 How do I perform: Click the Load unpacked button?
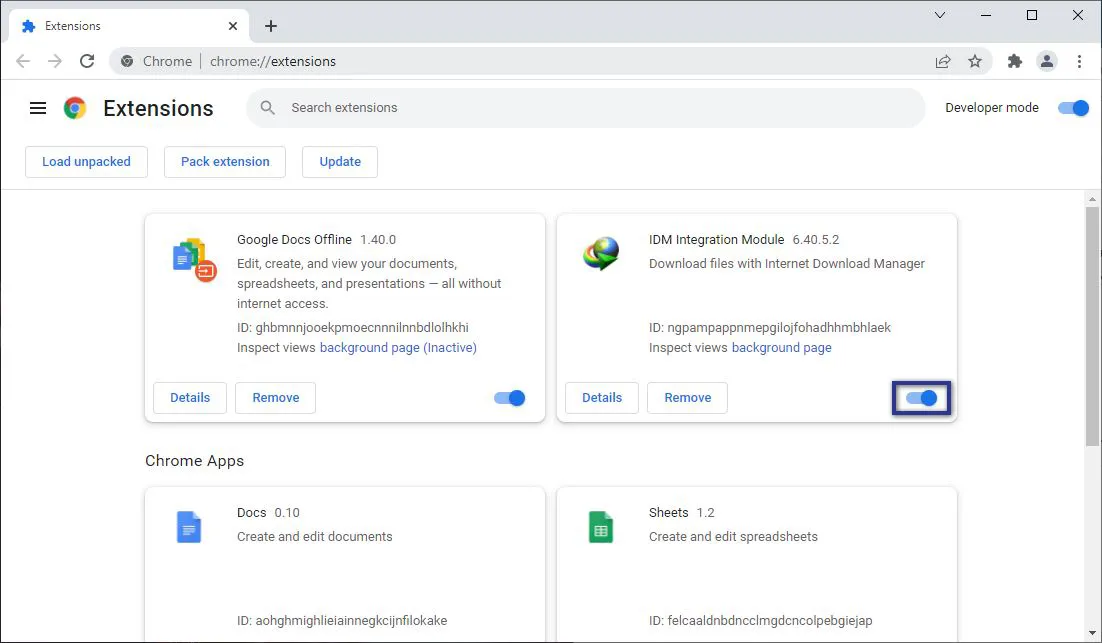pos(86,161)
